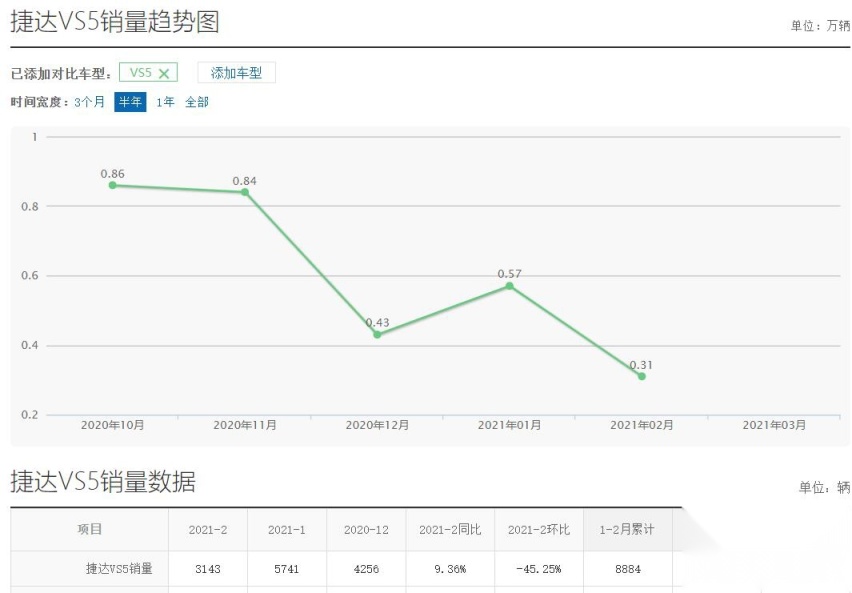852x593 pixels.
Task: Click the 0.84 data point for 2020年11月
Action: tap(245, 192)
